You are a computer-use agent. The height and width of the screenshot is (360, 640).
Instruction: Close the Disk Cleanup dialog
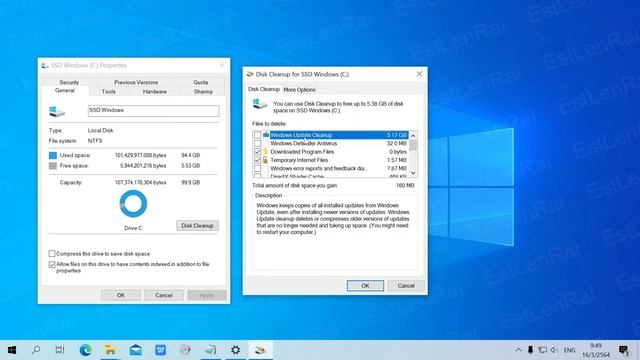tap(419, 74)
